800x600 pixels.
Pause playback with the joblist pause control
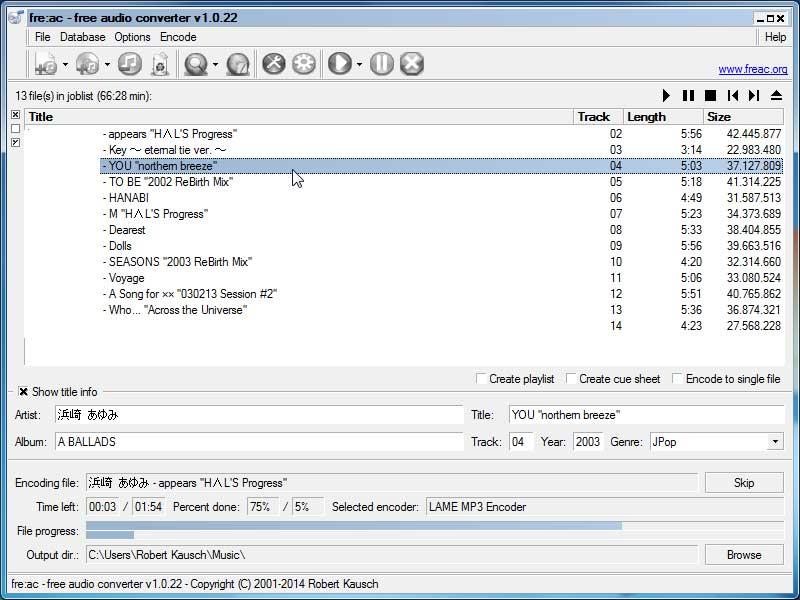pos(688,95)
